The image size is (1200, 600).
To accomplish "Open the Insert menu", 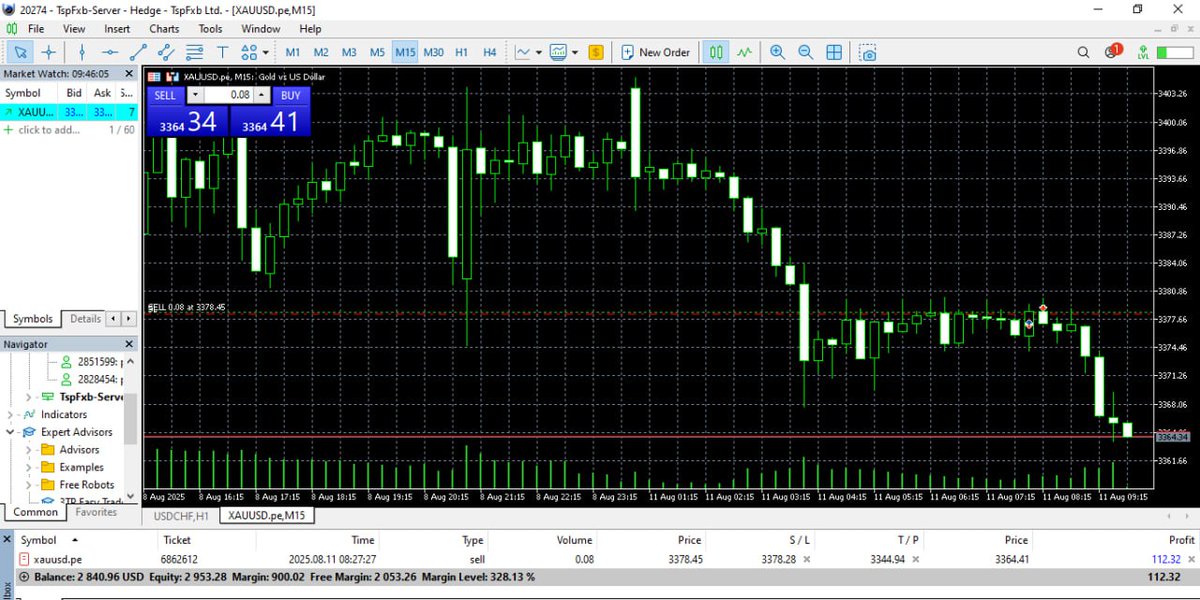I will click(x=117, y=29).
